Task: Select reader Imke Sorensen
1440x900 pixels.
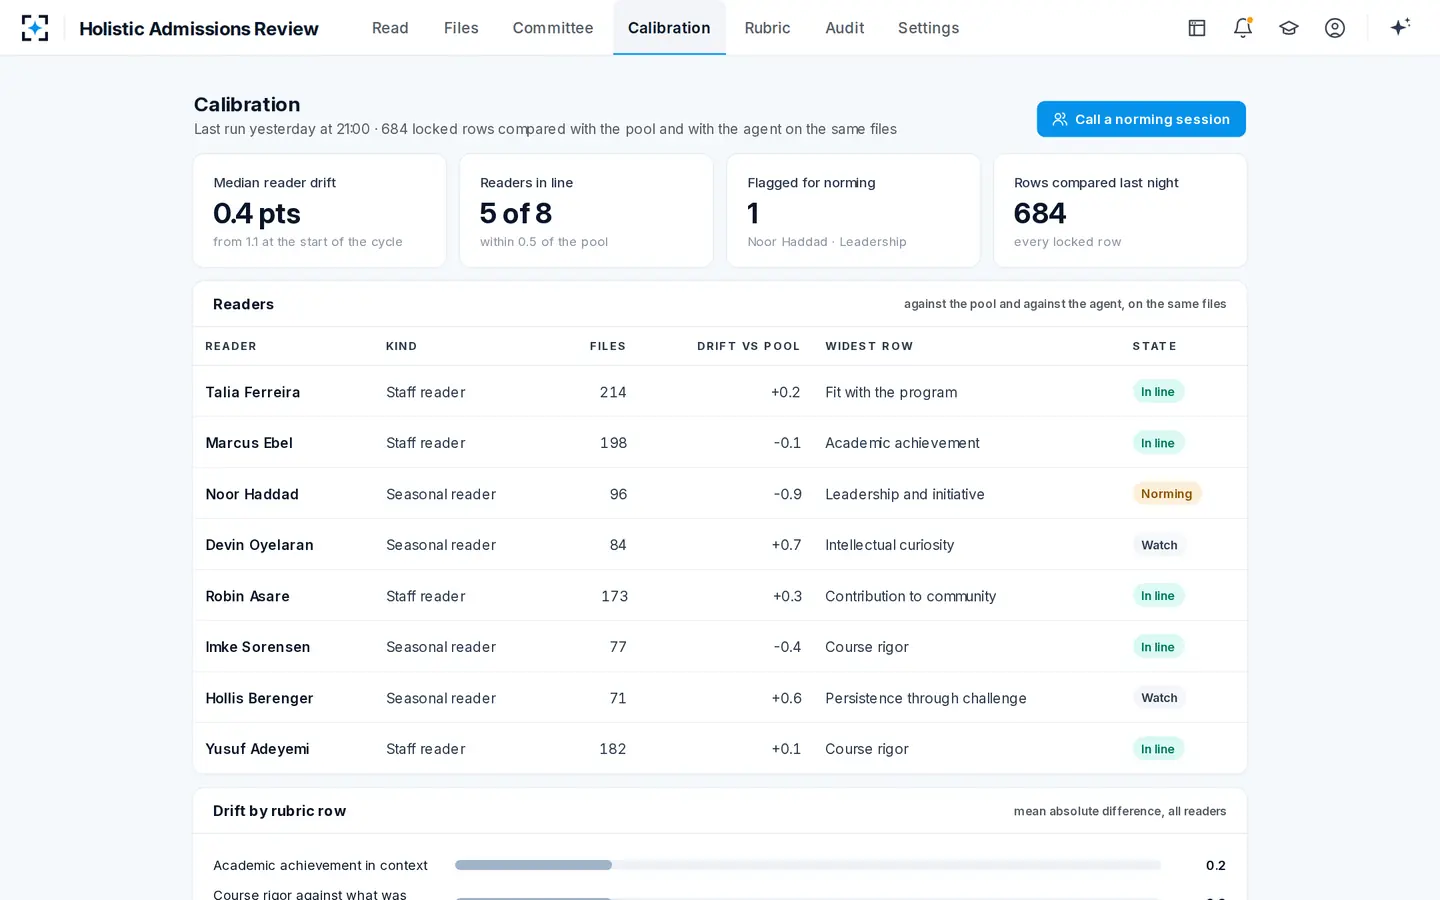Action: 258,647
